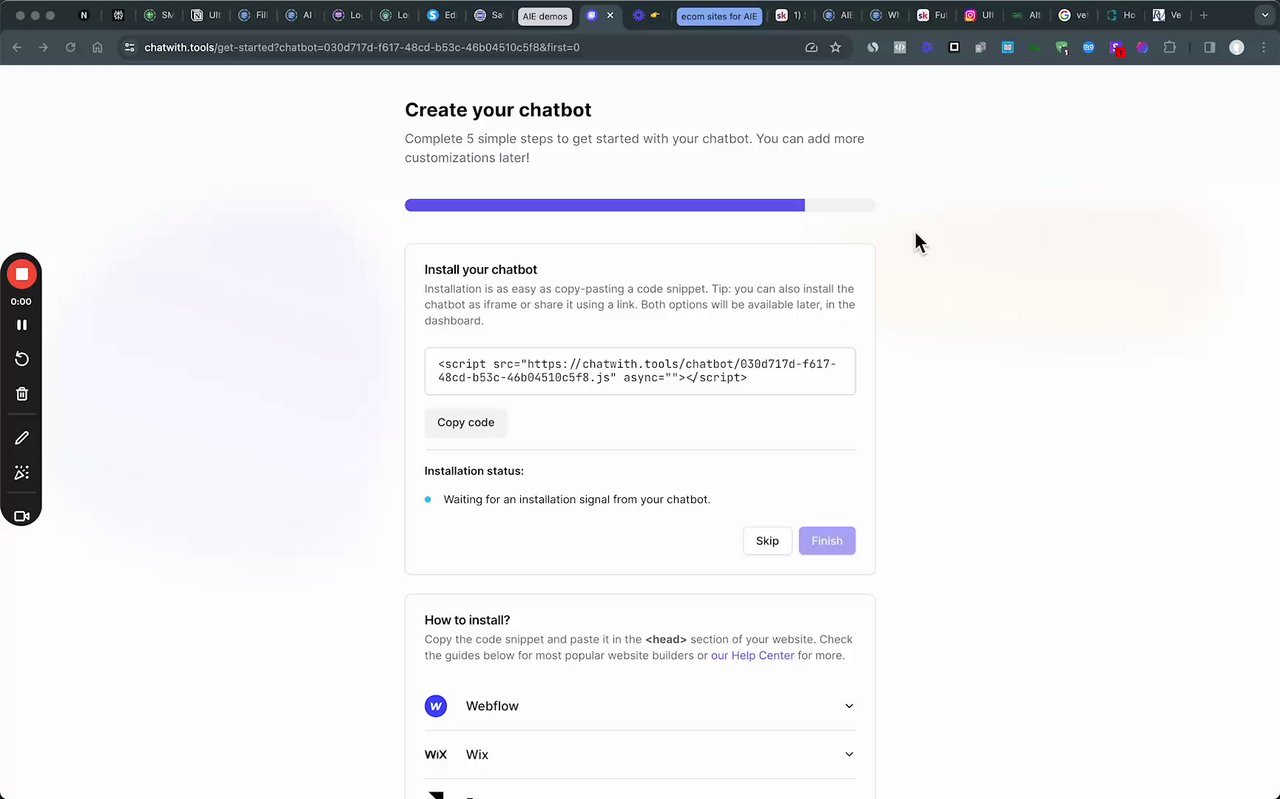Switch to the blue S 'Ed' tab

tap(441, 15)
